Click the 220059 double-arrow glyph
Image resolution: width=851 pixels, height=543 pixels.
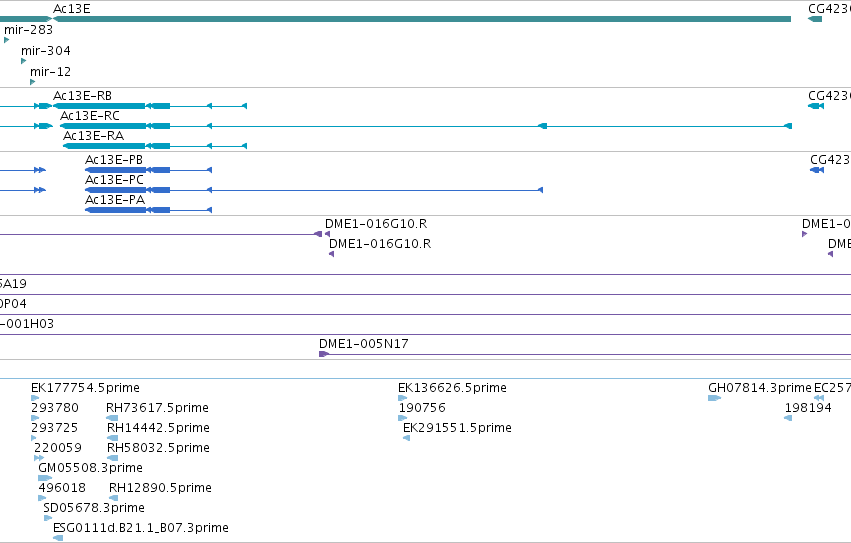tap(39, 458)
